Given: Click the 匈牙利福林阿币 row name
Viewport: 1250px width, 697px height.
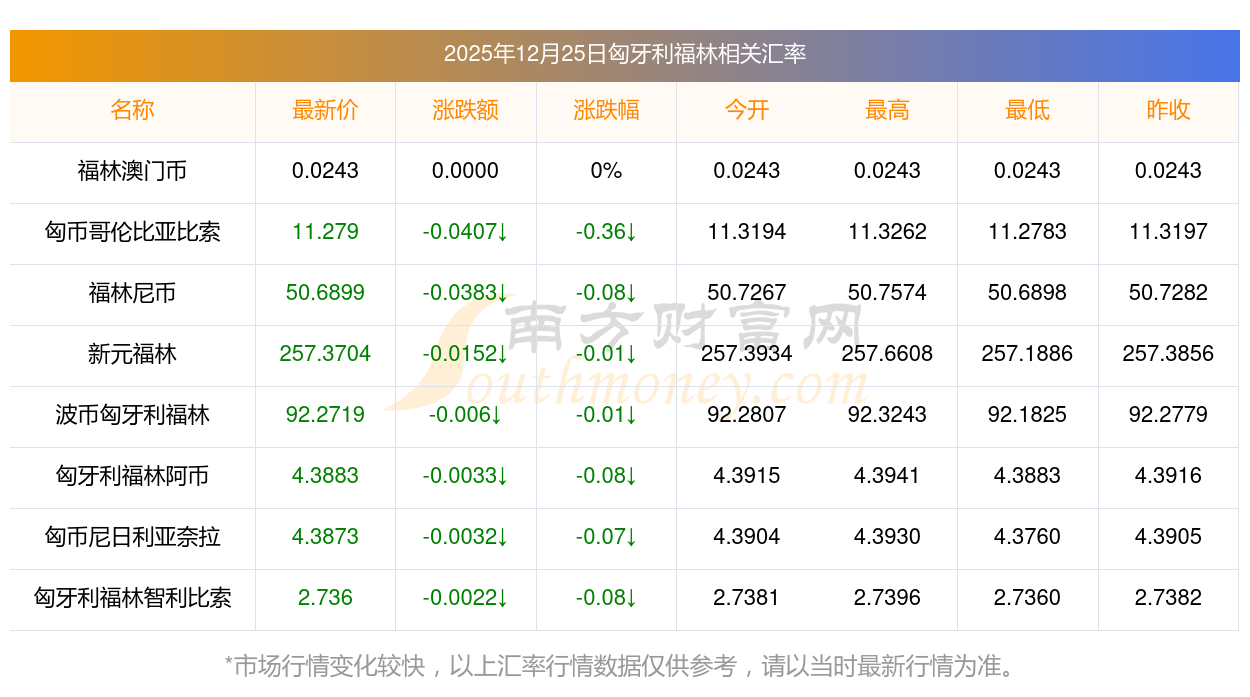Looking at the screenshot, I should [x=132, y=476].
